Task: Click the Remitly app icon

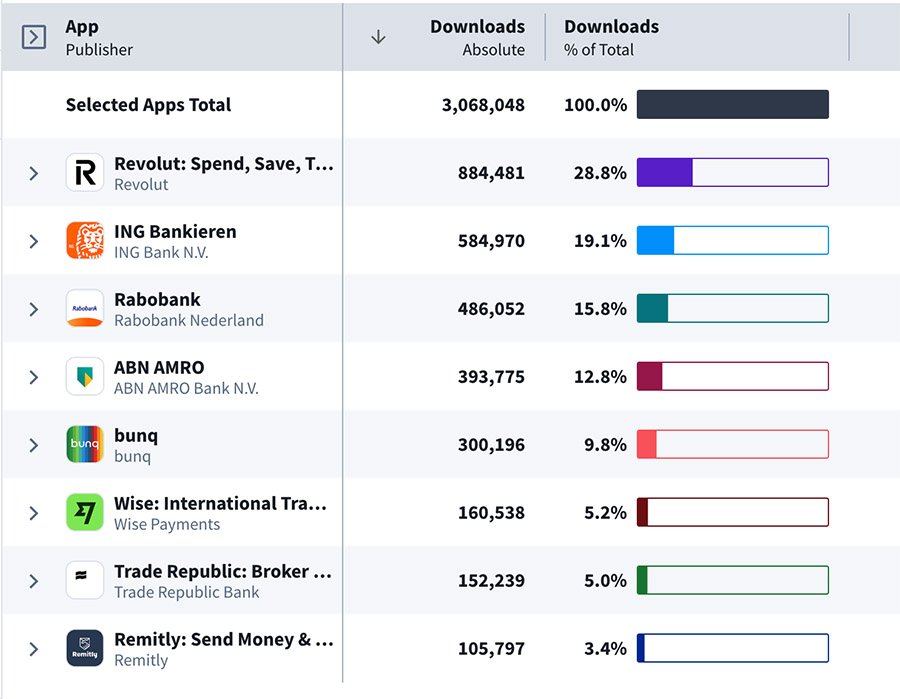Action: click(85, 649)
